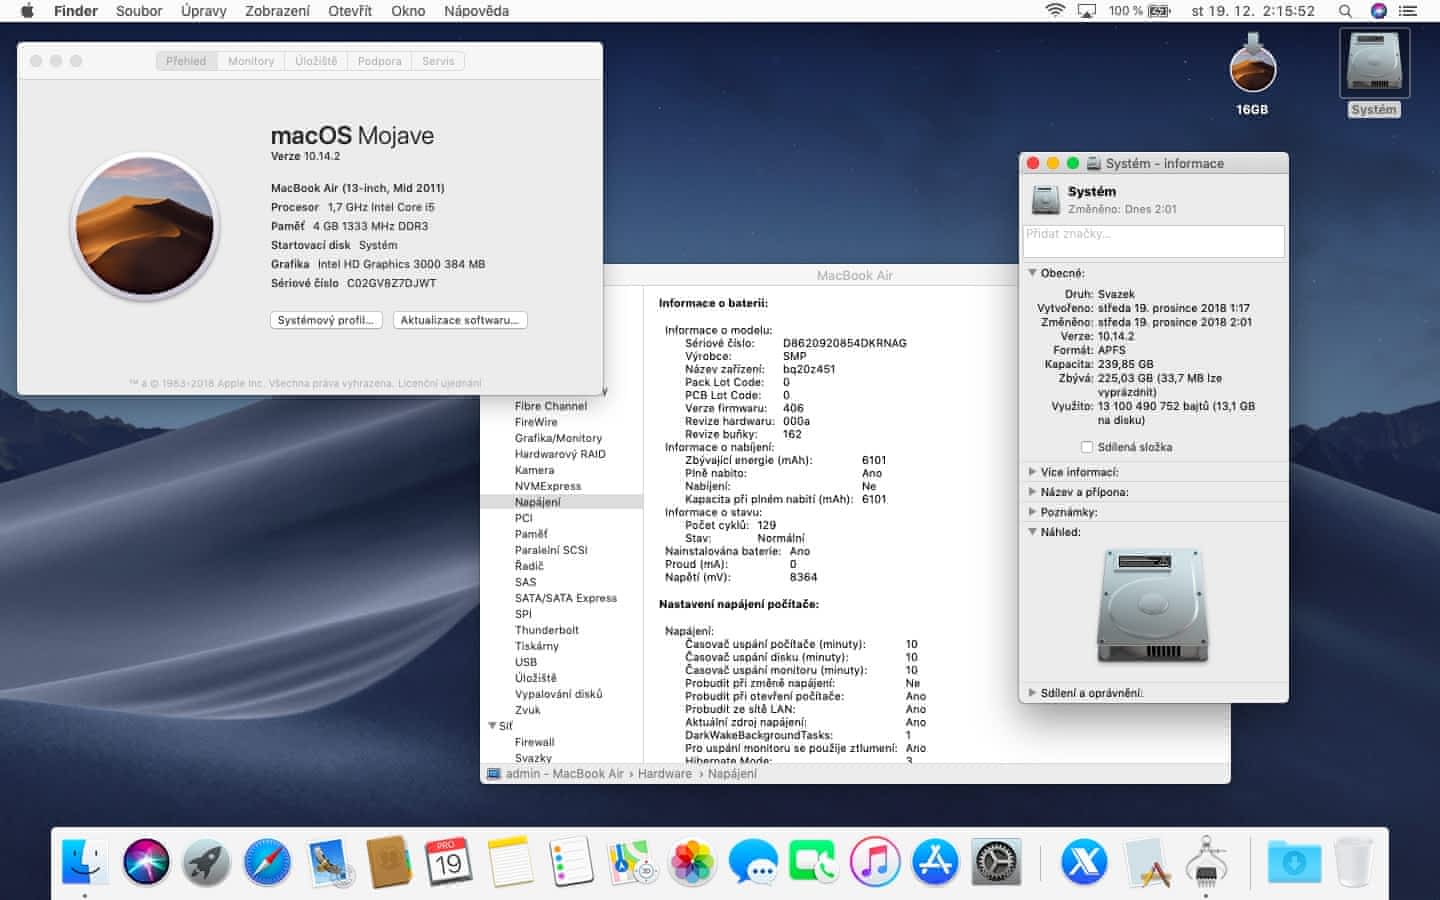Collapse the Síť tree group
1440x900 pixels.
[492, 726]
